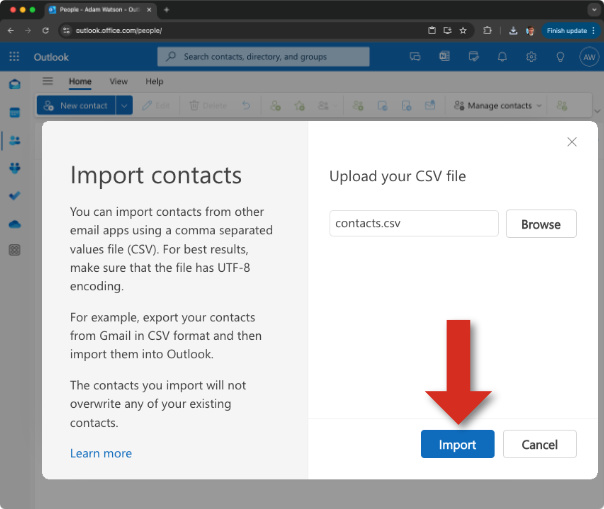Click the contacts.csv file field
The height and width of the screenshot is (509, 604).
point(413,223)
